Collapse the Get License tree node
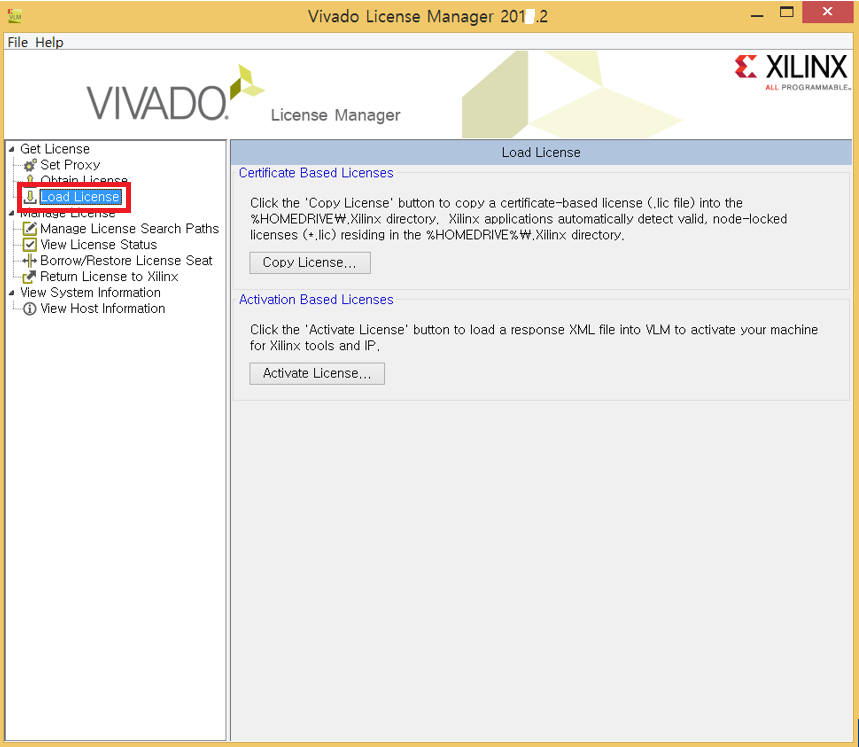The image size is (859, 747). [12, 149]
